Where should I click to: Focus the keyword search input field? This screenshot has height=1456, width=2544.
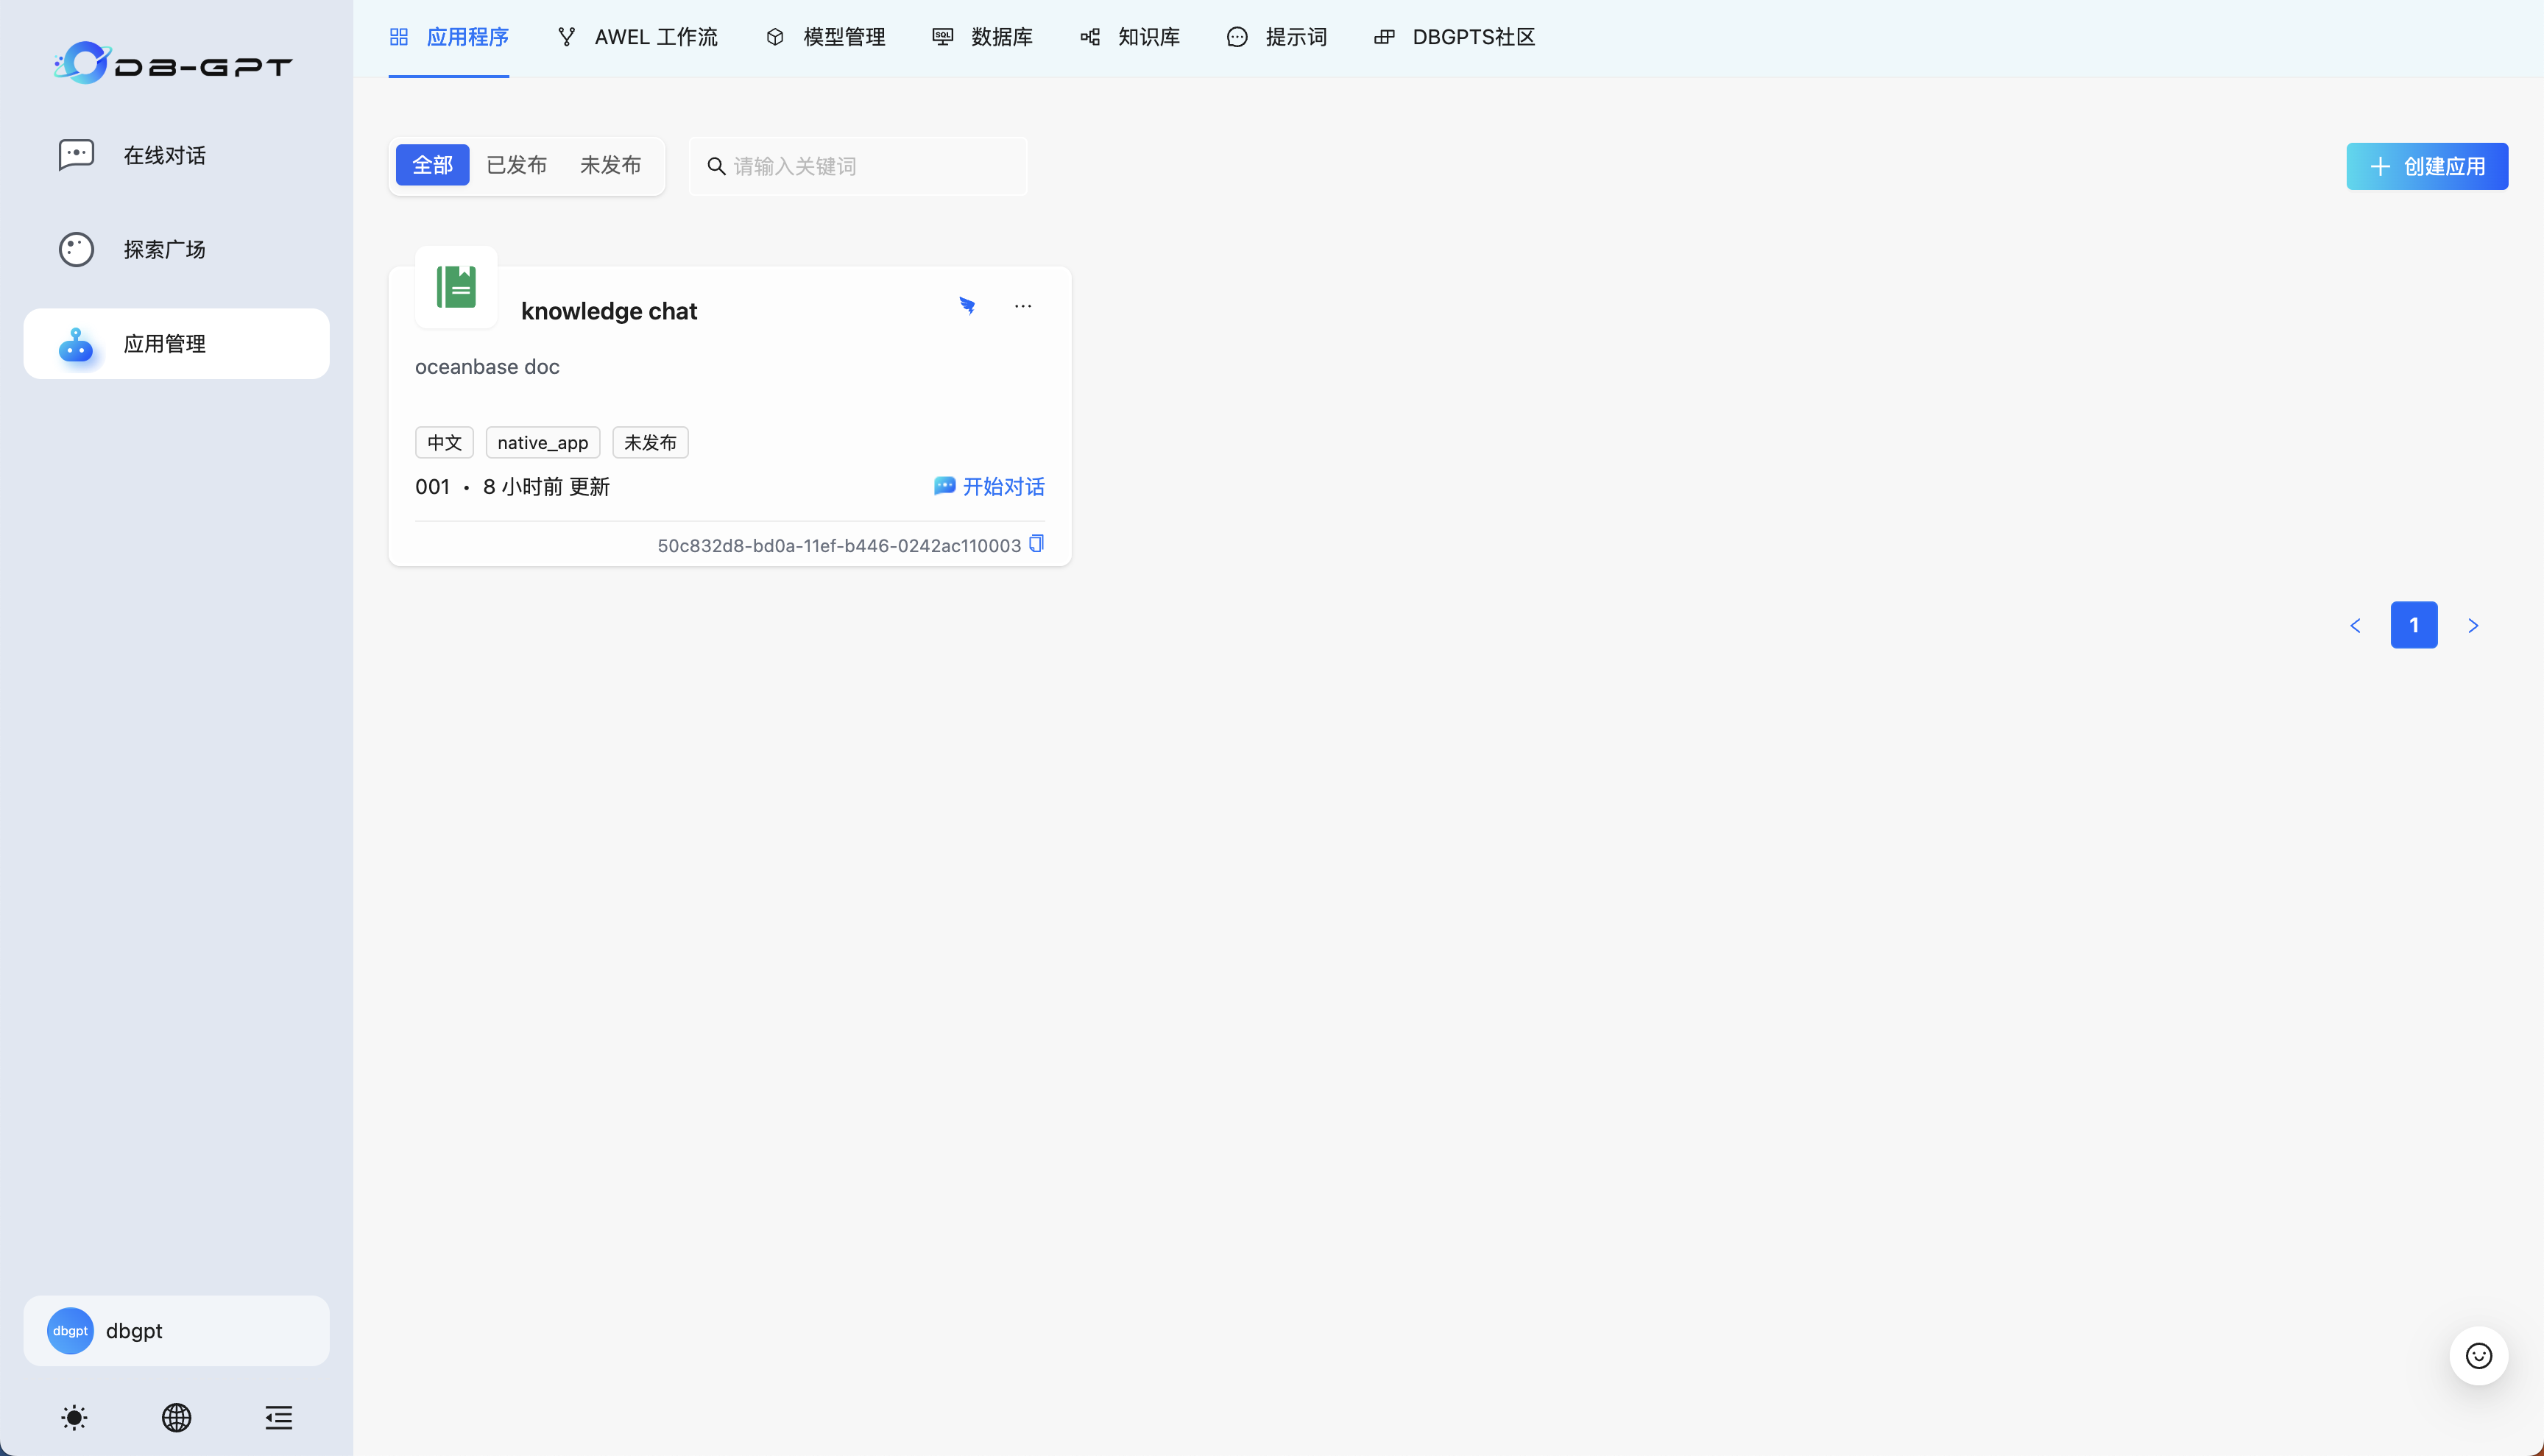(870, 166)
